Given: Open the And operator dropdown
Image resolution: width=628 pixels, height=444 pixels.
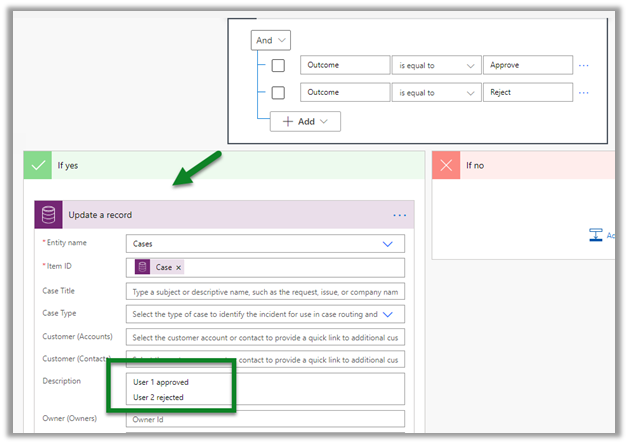Looking at the screenshot, I should [270, 40].
